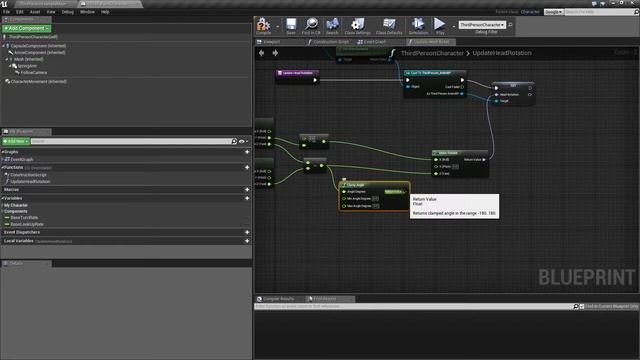Open ConstructionScript function entry
Viewport: 640px width, 360px height.
[28, 175]
